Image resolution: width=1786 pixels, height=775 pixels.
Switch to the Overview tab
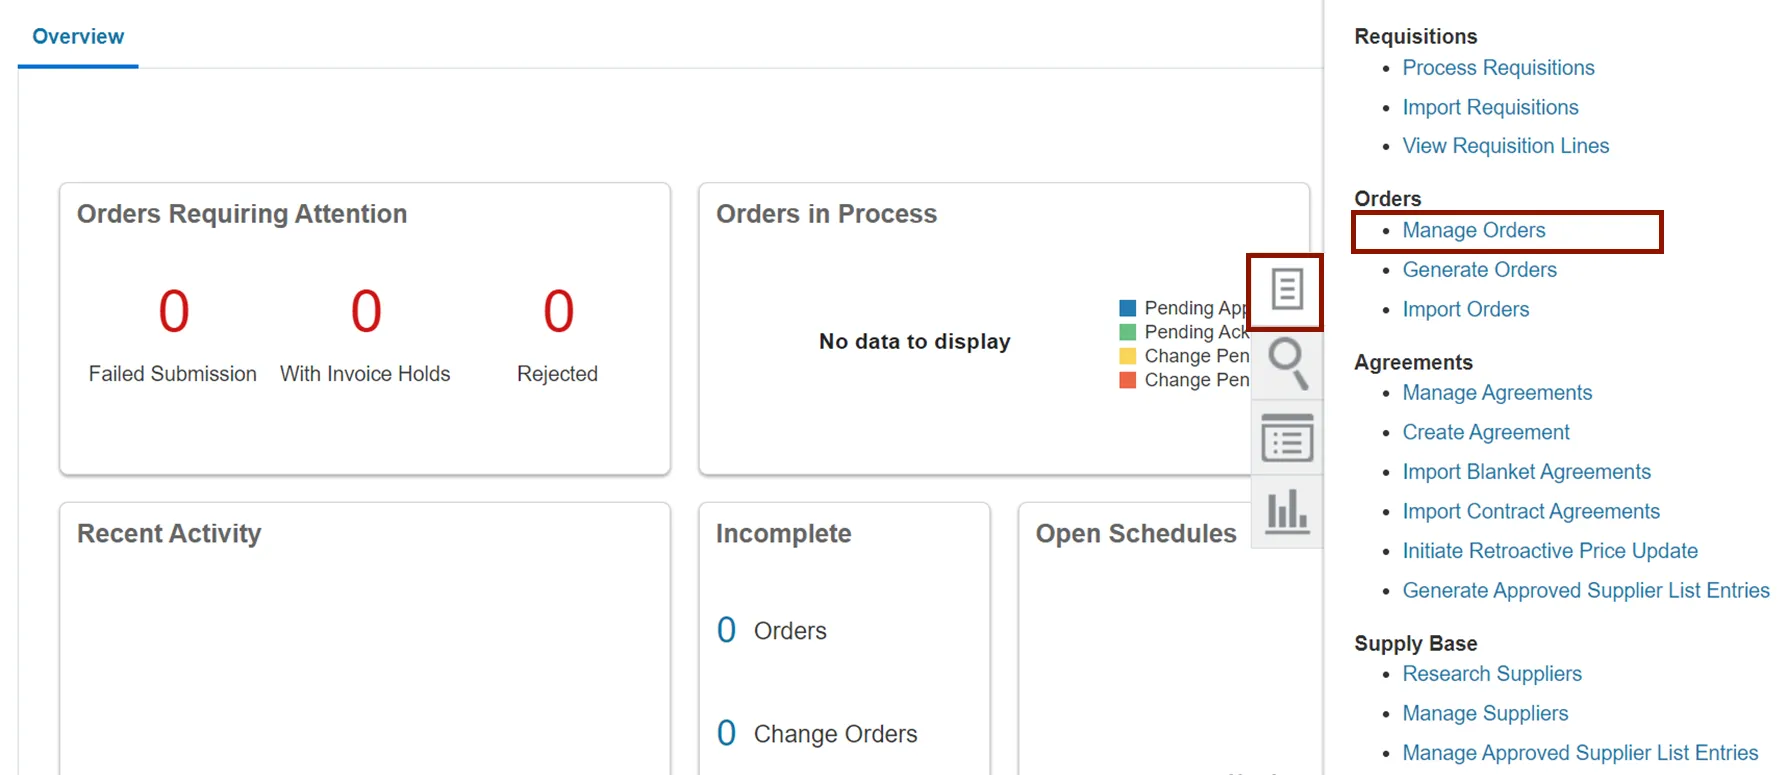78,37
